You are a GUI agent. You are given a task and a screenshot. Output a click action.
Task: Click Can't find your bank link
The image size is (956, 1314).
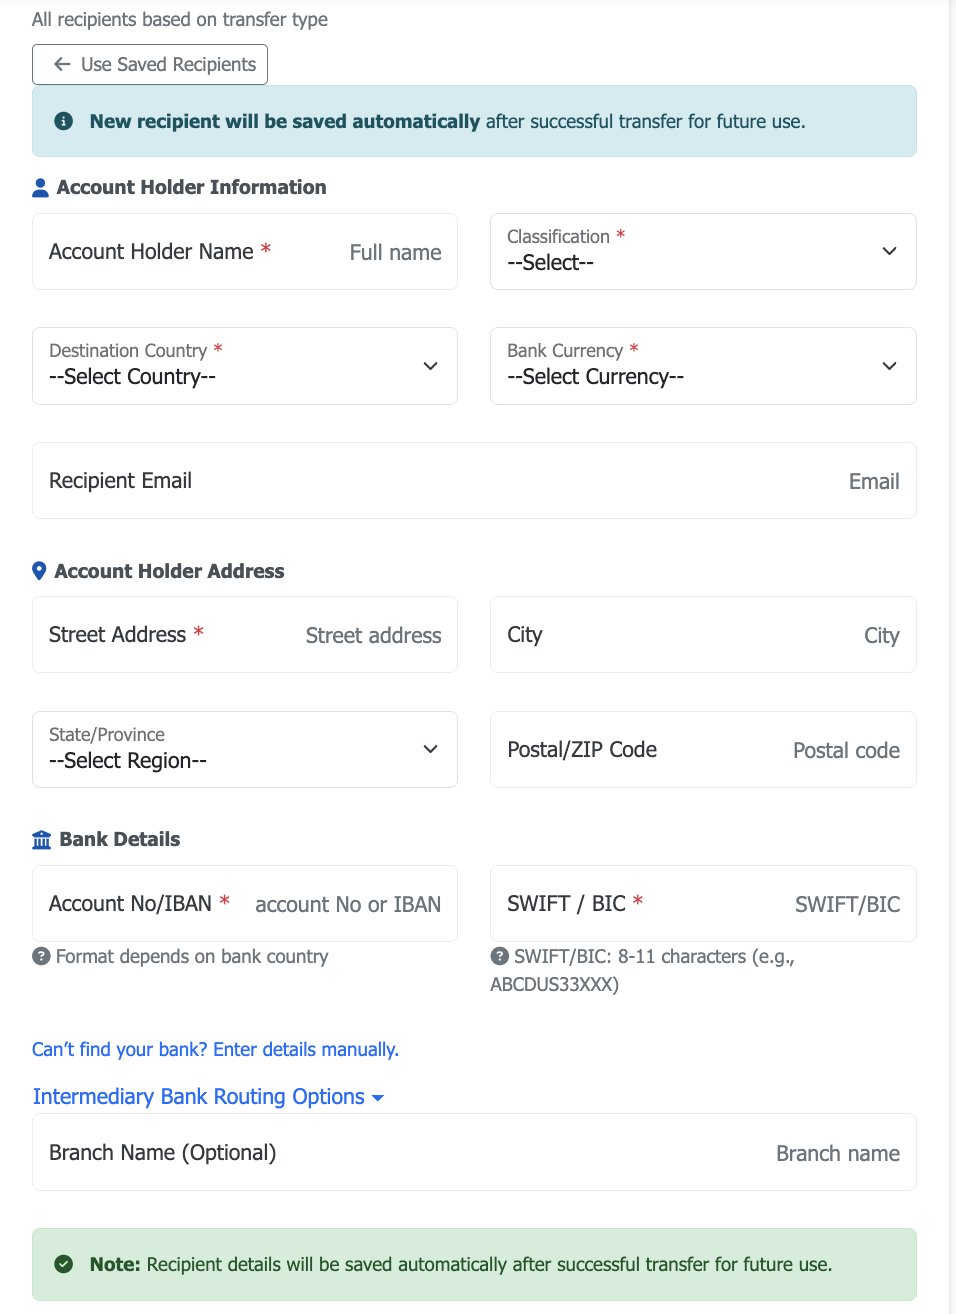click(215, 1049)
